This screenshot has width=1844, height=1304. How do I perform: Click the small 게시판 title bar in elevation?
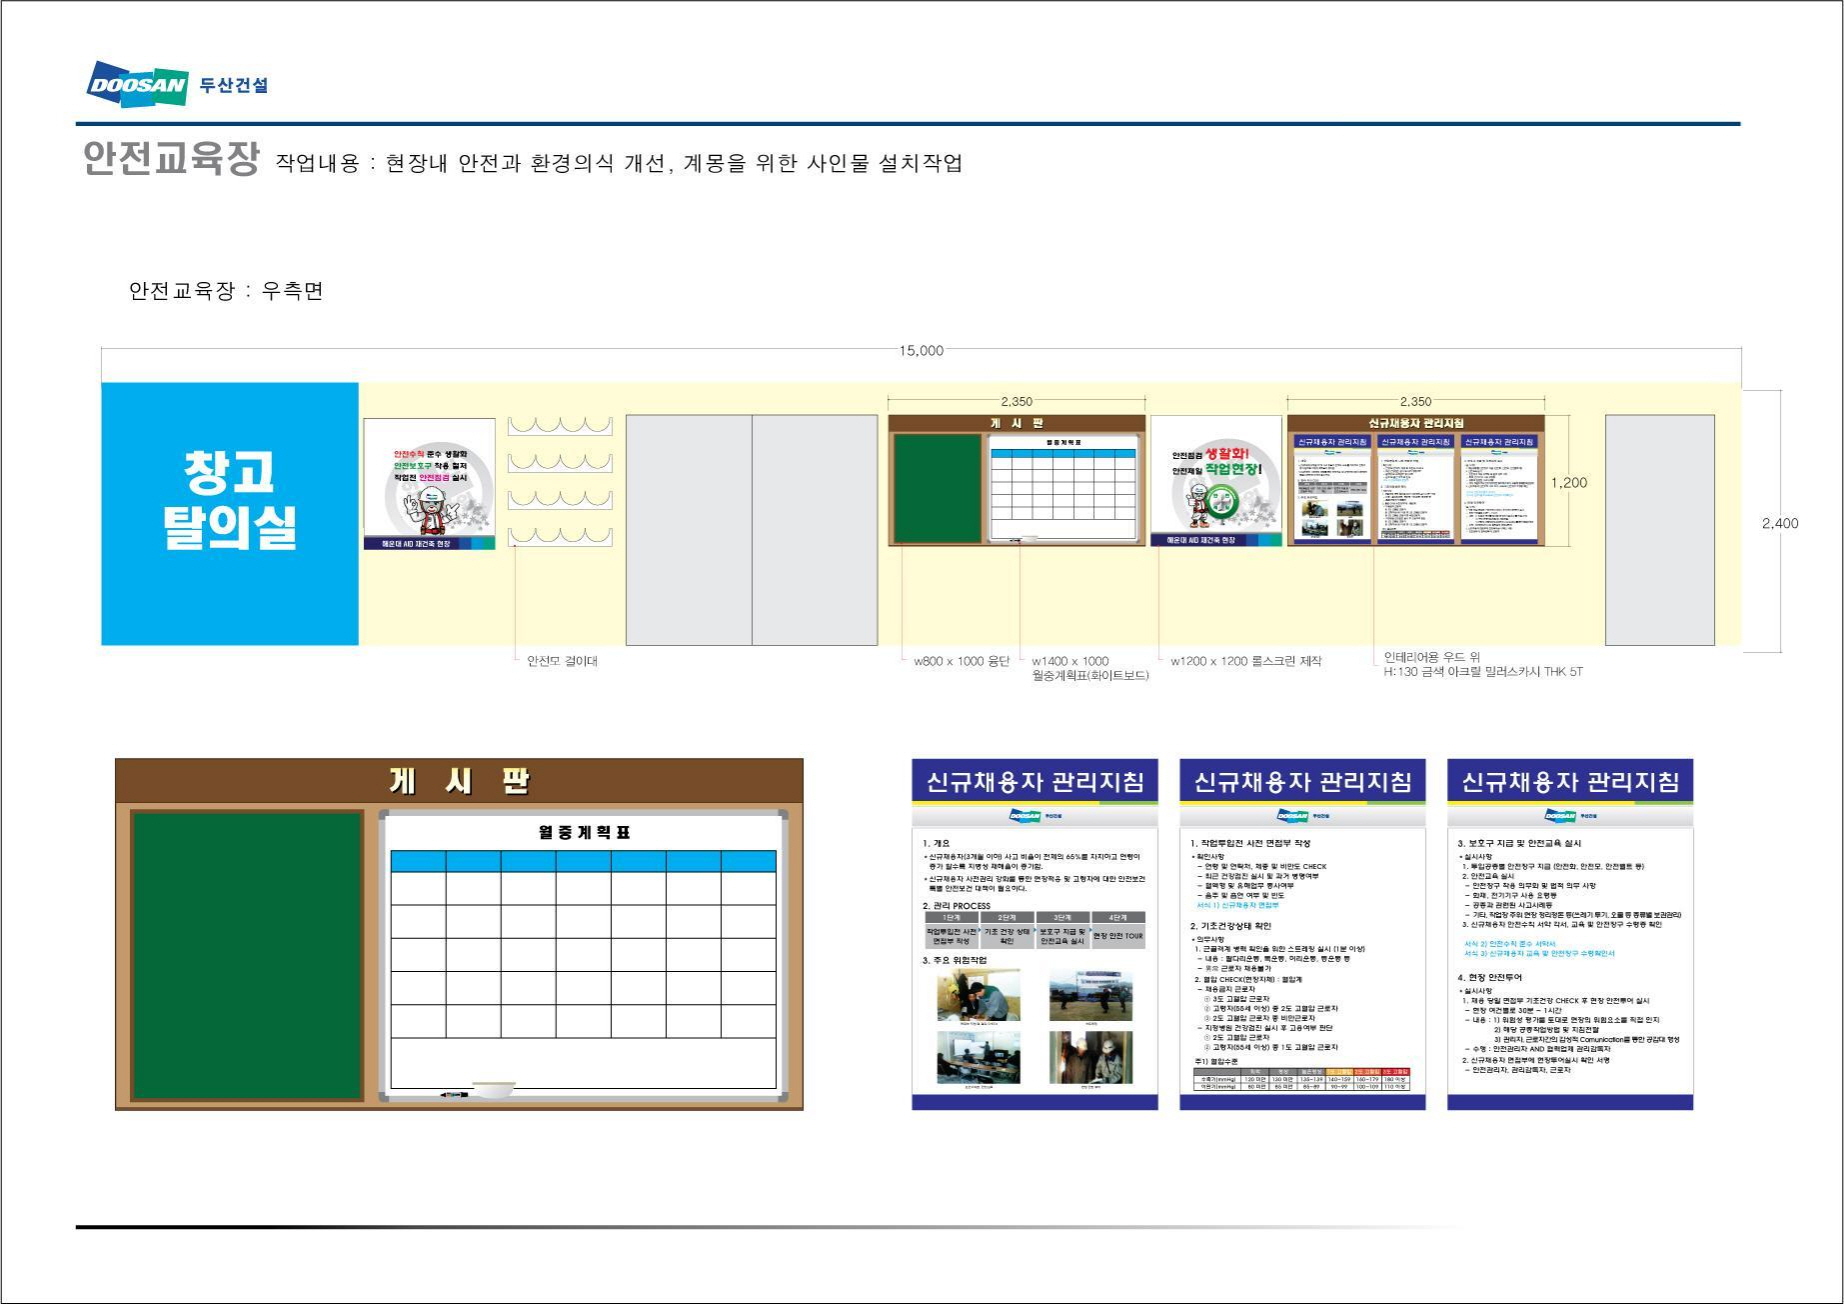(1017, 424)
